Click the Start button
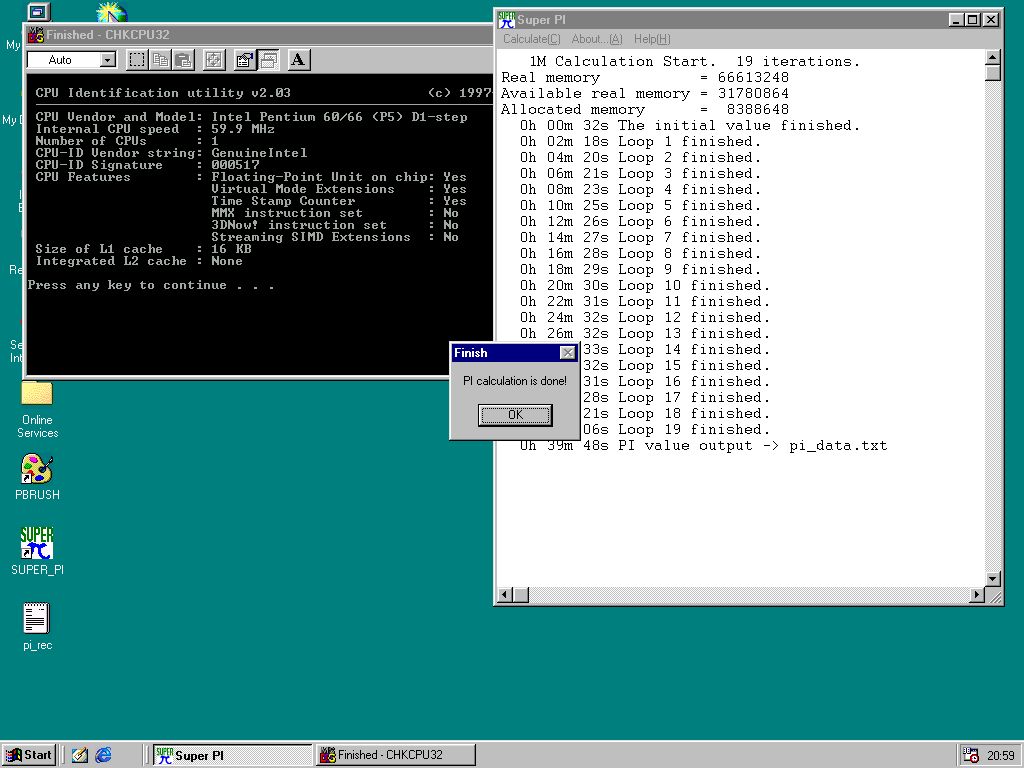Image resolution: width=1024 pixels, height=768 pixels. tap(29, 755)
